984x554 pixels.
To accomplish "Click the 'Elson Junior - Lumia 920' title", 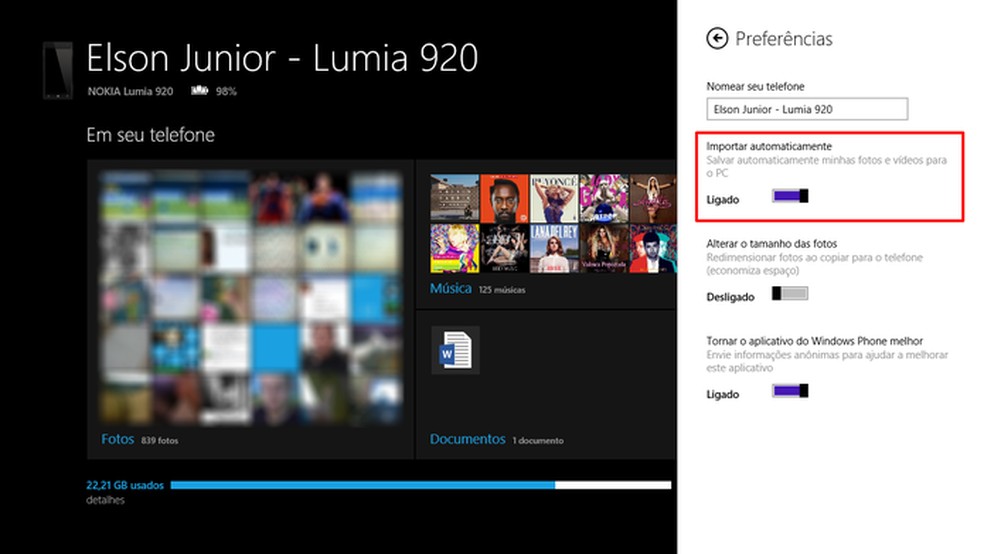I will pos(282,58).
